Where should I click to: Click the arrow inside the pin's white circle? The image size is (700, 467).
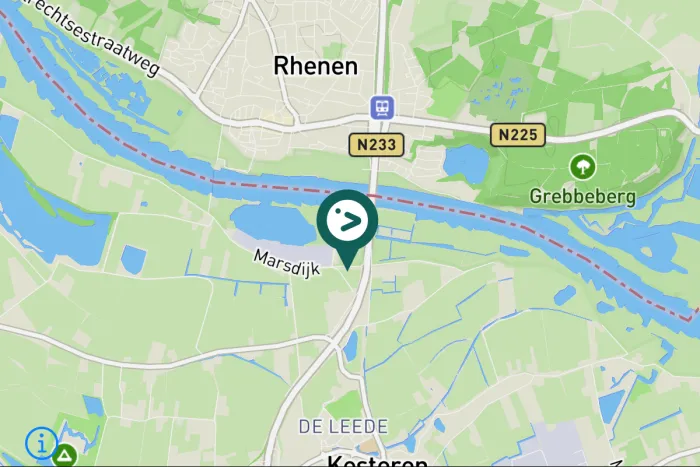[351, 221]
